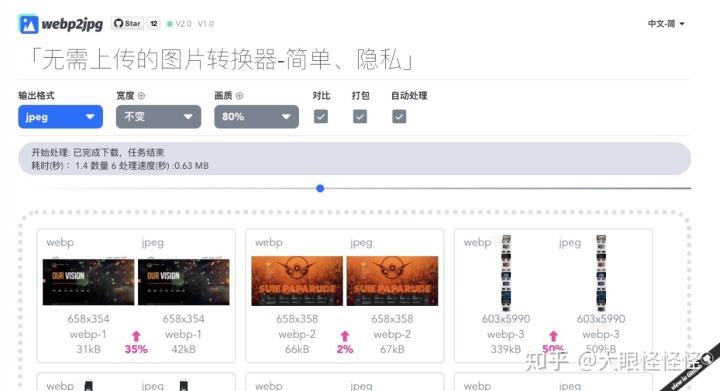The width and height of the screenshot is (720, 391).
Task: Click the plus icon next to 宽度
Action: coord(141,95)
